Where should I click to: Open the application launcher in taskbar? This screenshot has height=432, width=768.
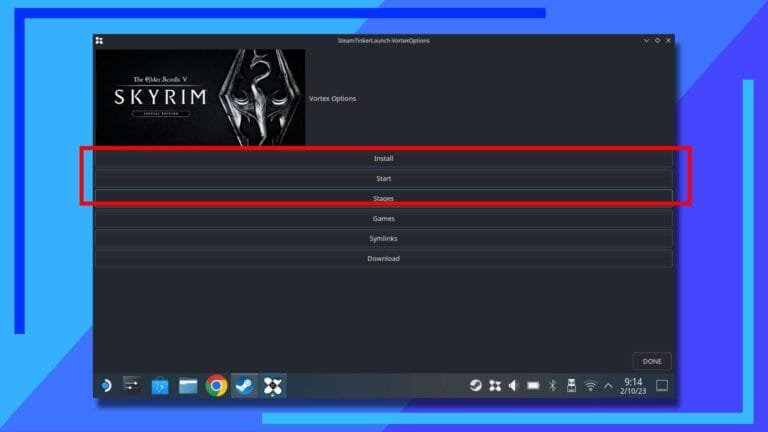(x=106, y=386)
